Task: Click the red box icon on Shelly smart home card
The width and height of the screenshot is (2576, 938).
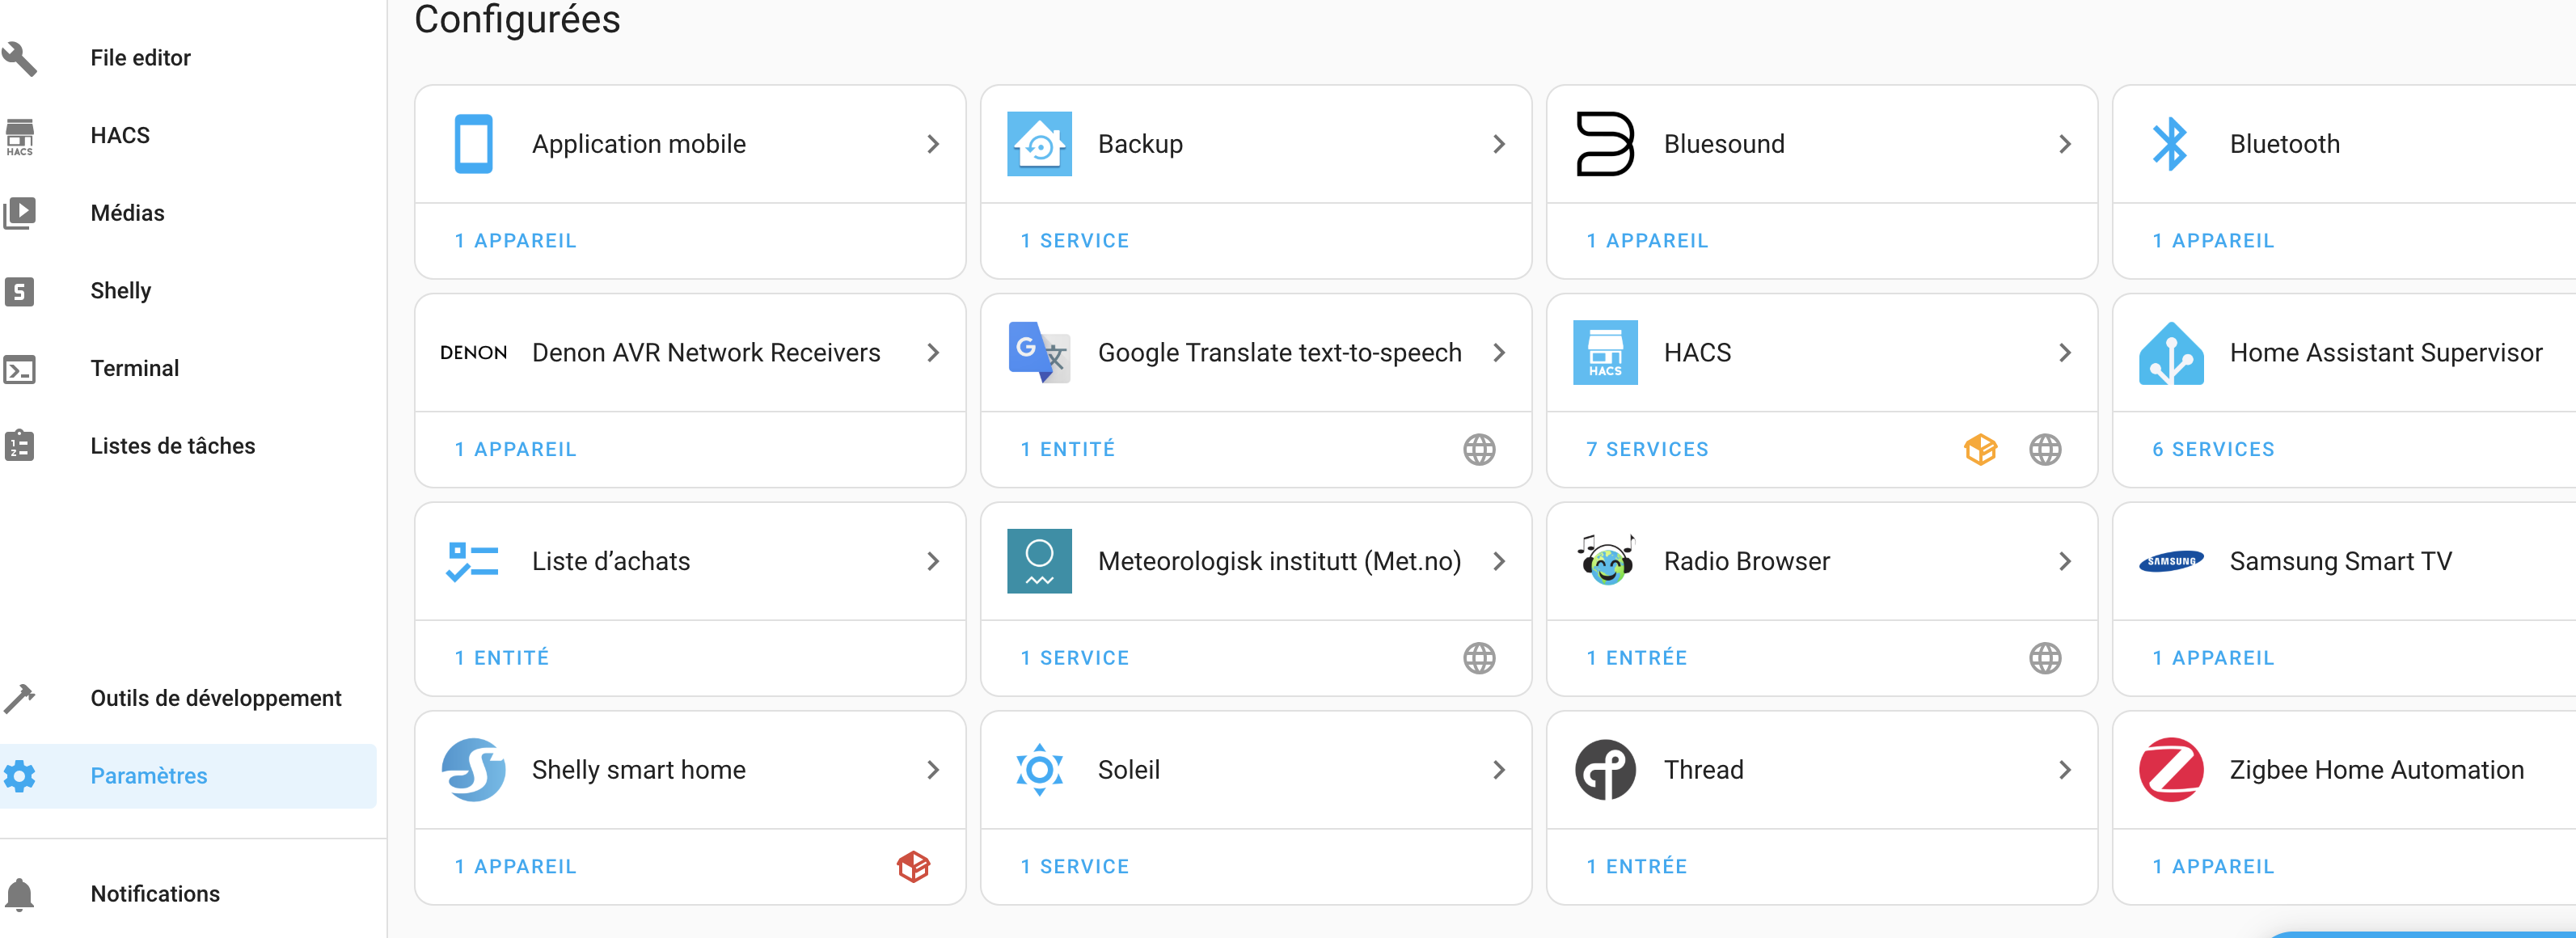Action: (x=913, y=867)
